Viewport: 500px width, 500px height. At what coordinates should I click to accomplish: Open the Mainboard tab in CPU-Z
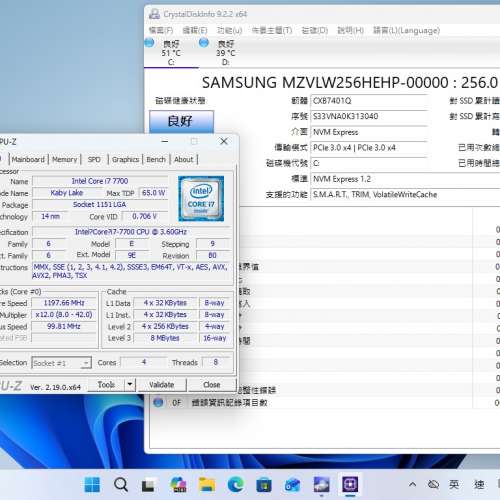coord(28,159)
